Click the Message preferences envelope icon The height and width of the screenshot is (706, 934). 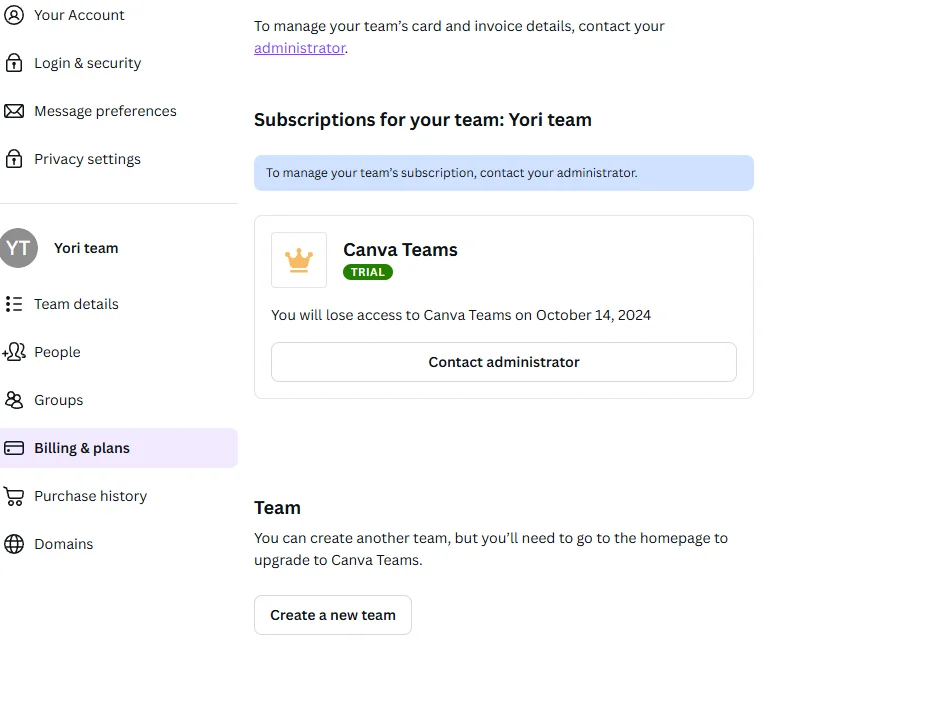[14, 111]
